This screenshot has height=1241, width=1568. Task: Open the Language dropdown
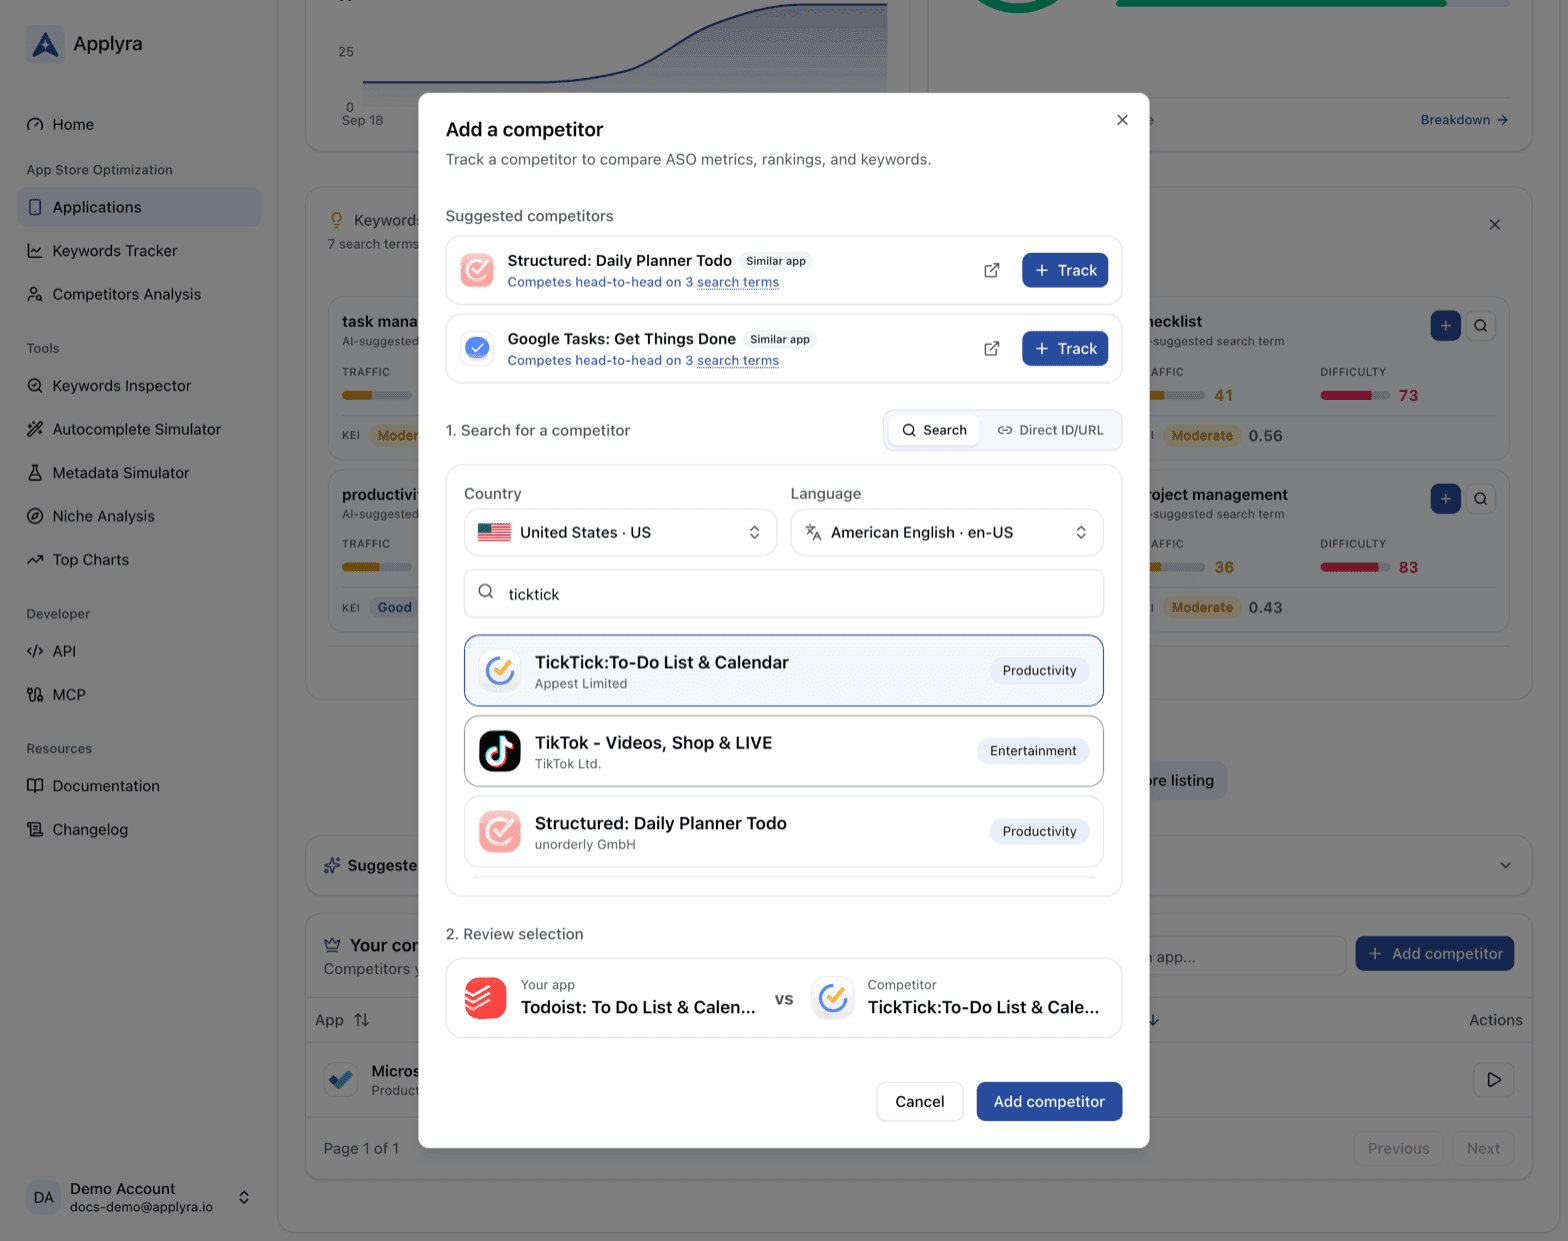(947, 533)
